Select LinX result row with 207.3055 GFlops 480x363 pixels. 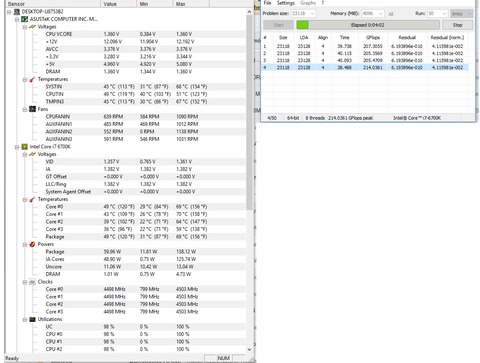365,46
